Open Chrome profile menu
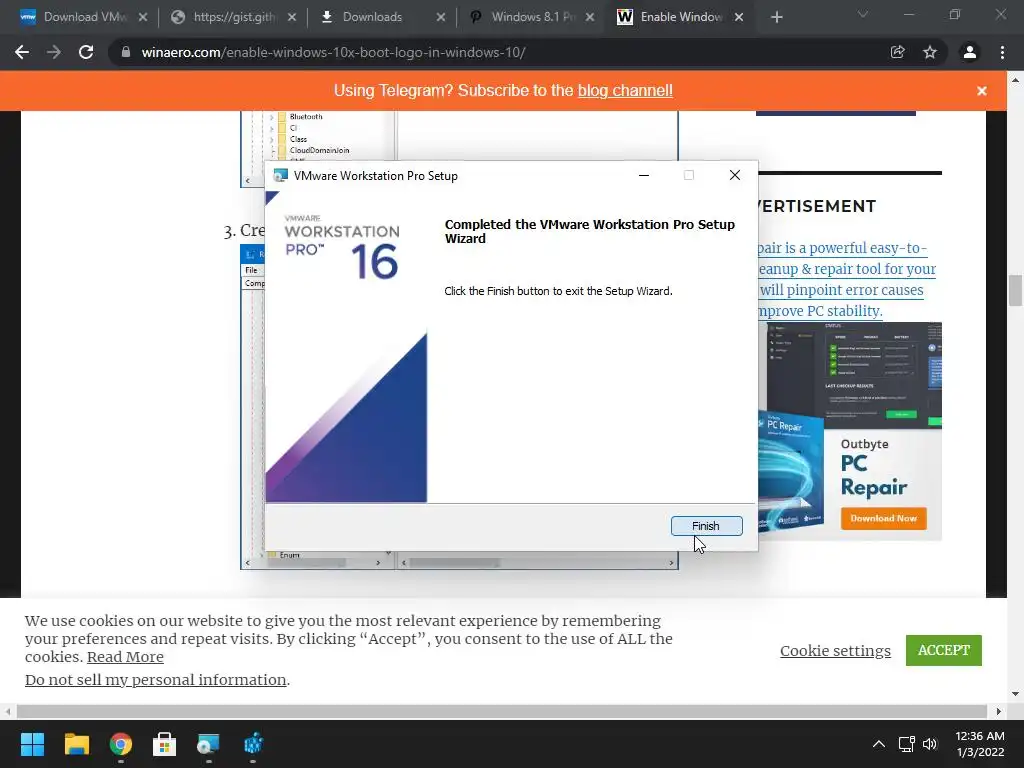This screenshot has width=1024, height=768. tap(970, 52)
